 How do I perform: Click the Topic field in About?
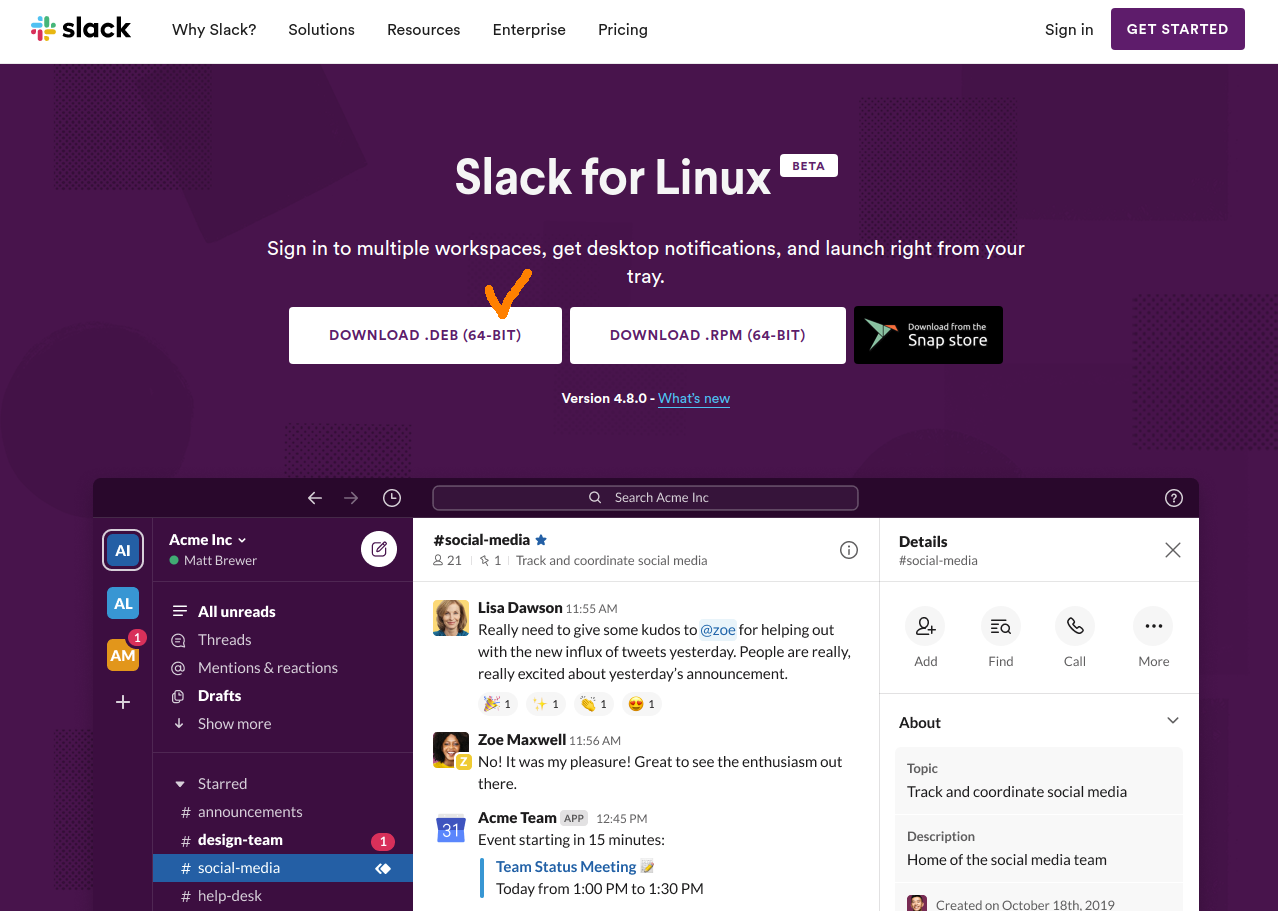(1039, 780)
